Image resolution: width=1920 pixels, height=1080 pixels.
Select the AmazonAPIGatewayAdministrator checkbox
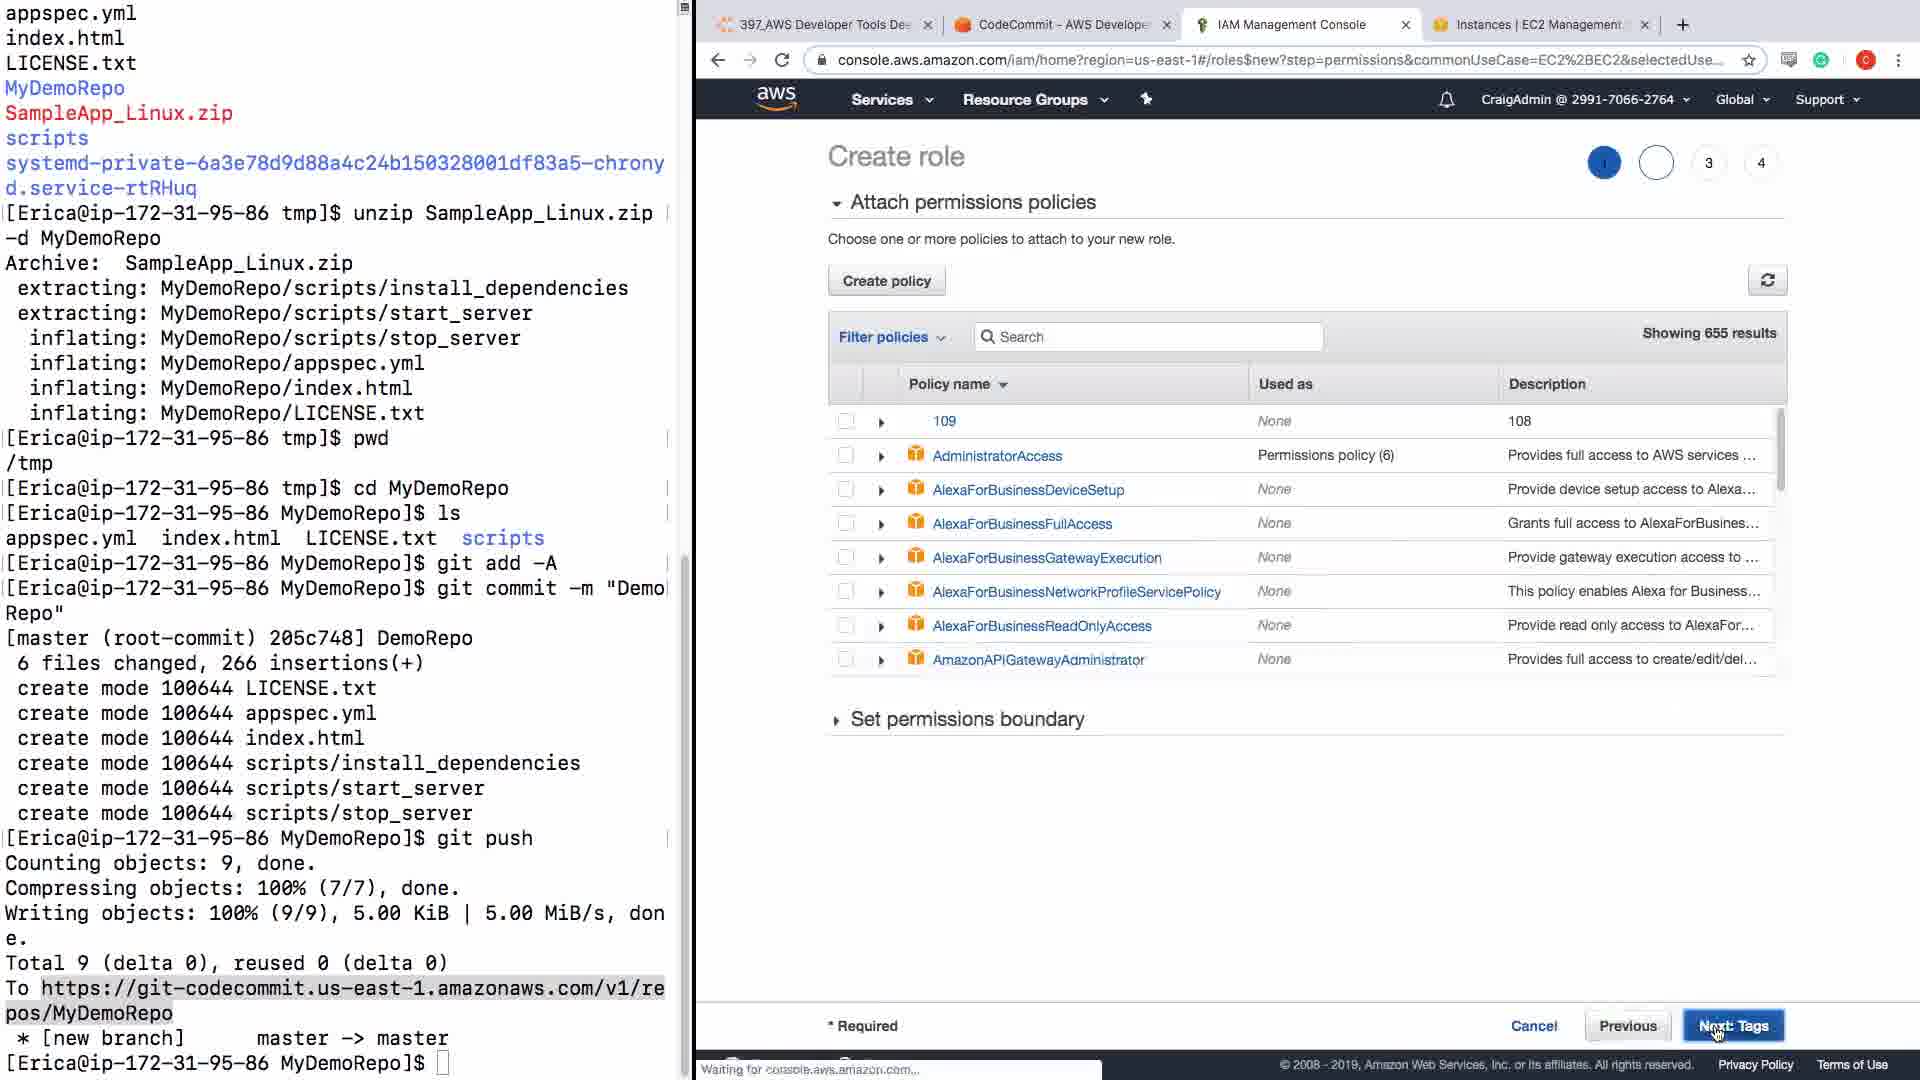846,660
